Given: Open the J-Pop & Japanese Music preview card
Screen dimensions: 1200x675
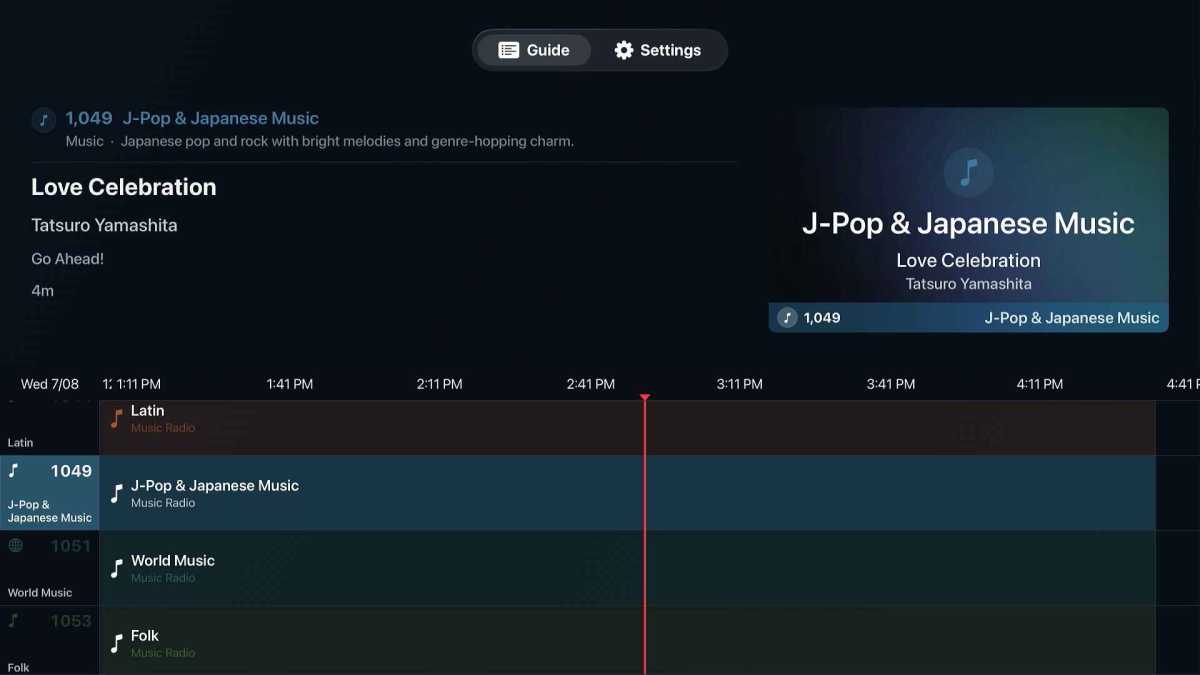Looking at the screenshot, I should pos(968,220).
